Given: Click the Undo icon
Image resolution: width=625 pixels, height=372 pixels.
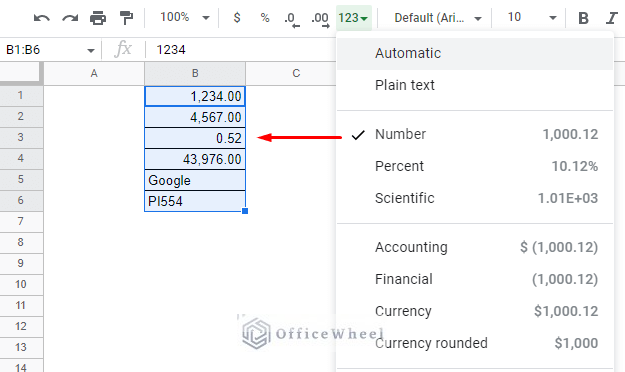Looking at the screenshot, I should tap(41, 18).
